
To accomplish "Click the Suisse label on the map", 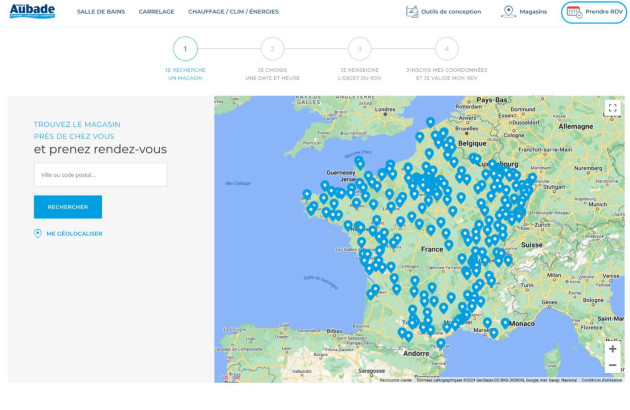I will pyautogui.click(x=532, y=245).
